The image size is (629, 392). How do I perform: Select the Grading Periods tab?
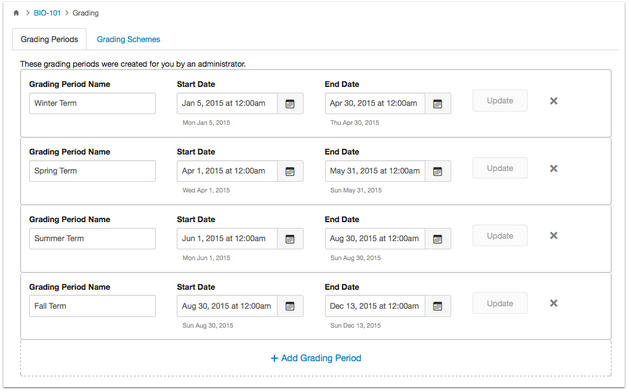click(49, 39)
